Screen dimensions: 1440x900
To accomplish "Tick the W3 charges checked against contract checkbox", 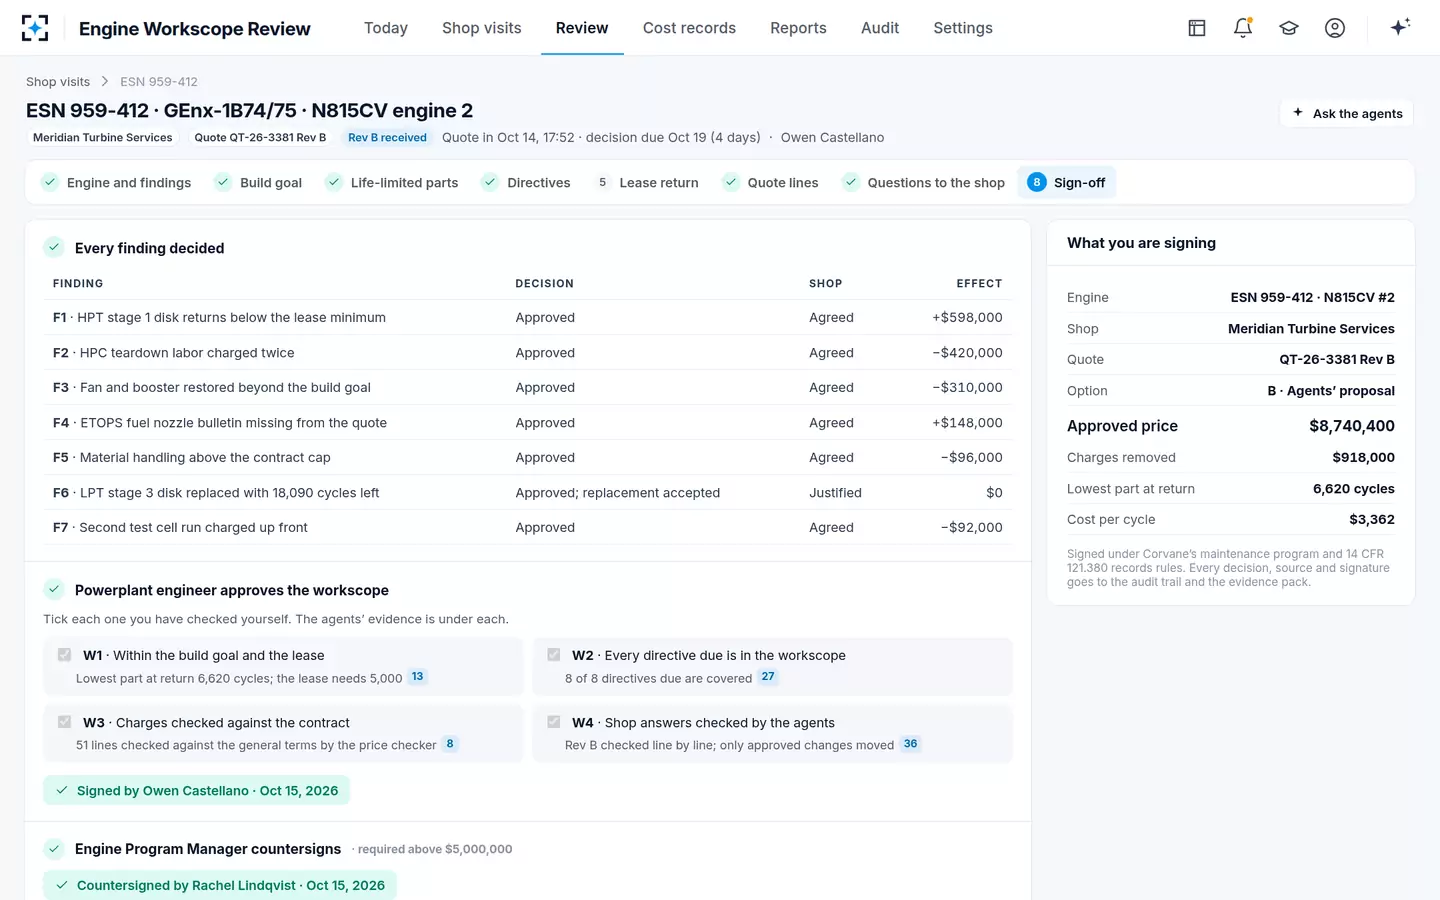I will tap(64, 722).
